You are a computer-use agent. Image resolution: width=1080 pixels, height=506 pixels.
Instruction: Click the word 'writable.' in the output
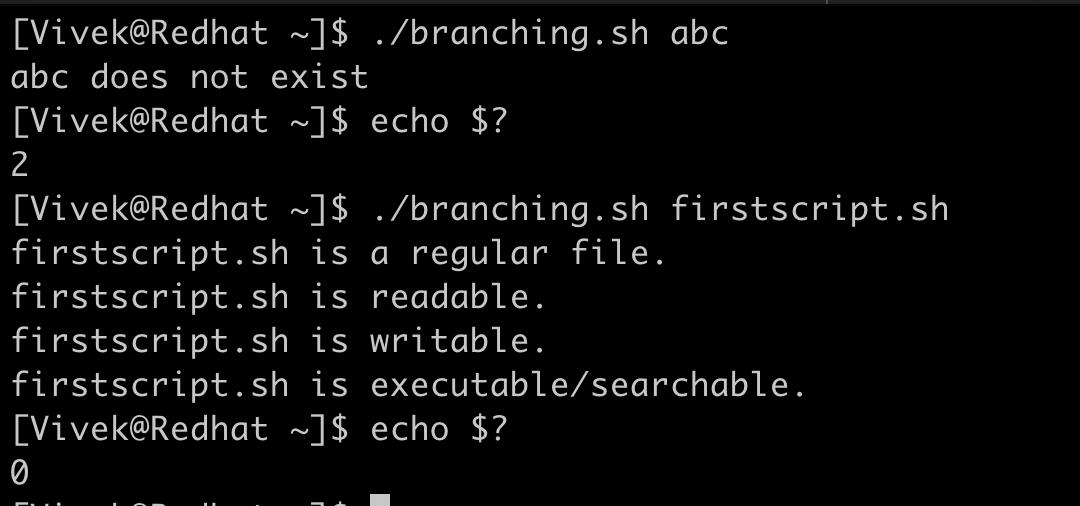point(459,341)
